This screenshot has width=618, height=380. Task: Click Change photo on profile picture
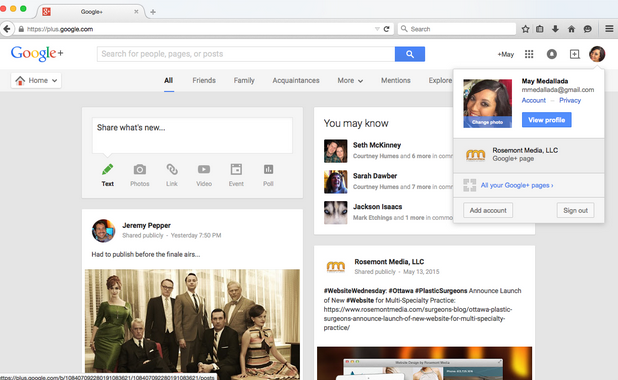coord(488,122)
